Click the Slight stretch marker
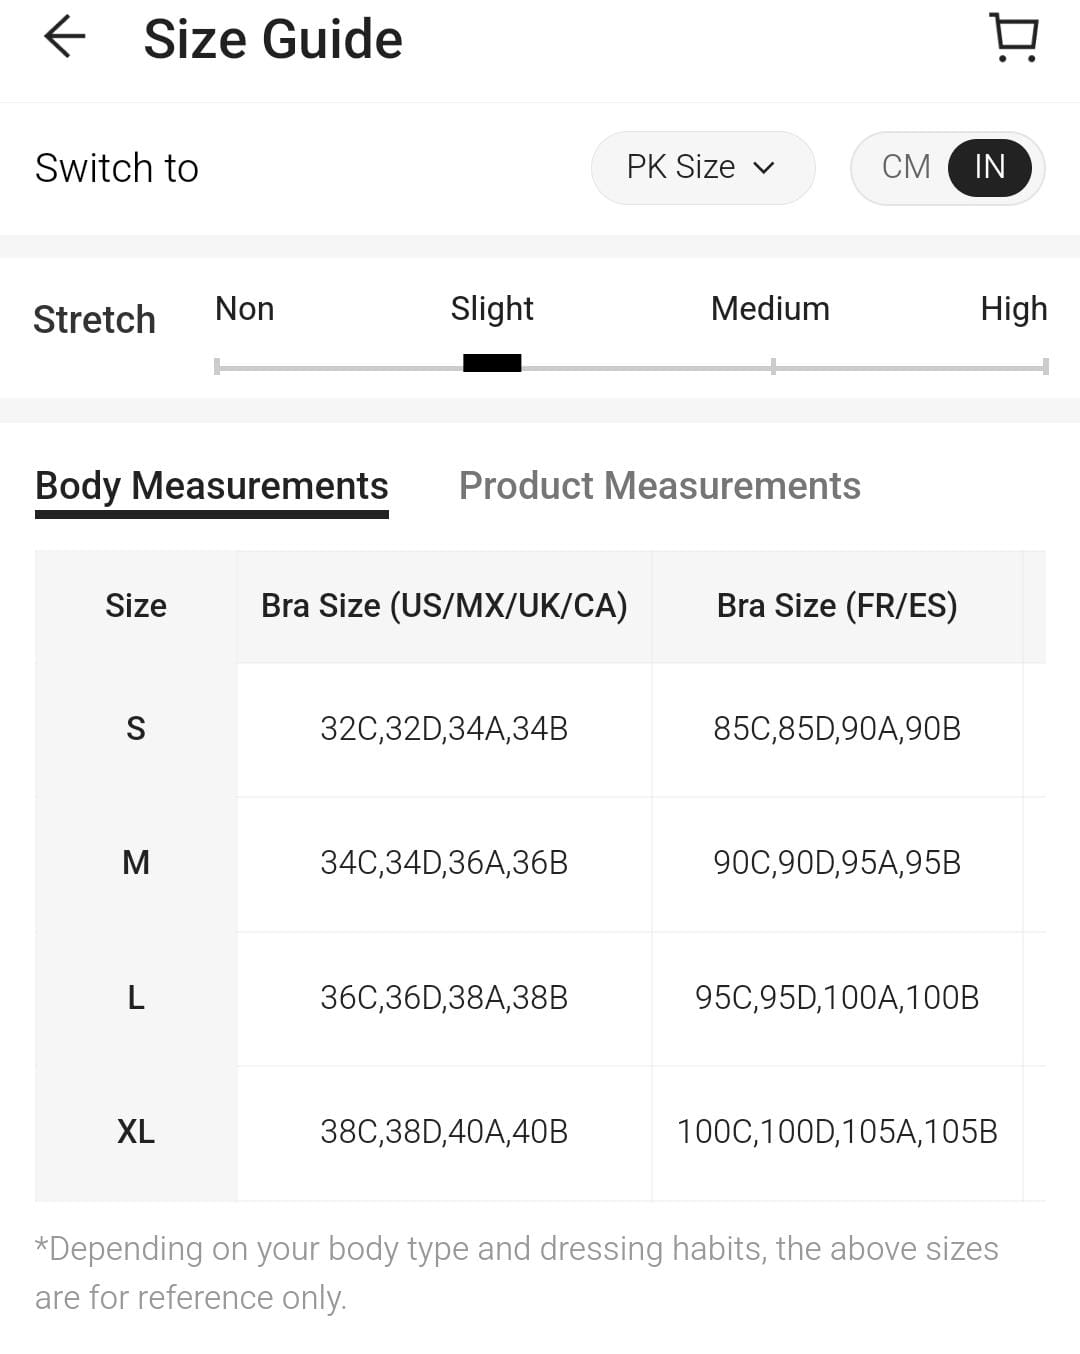The height and width of the screenshot is (1354, 1080). pyautogui.click(x=492, y=363)
